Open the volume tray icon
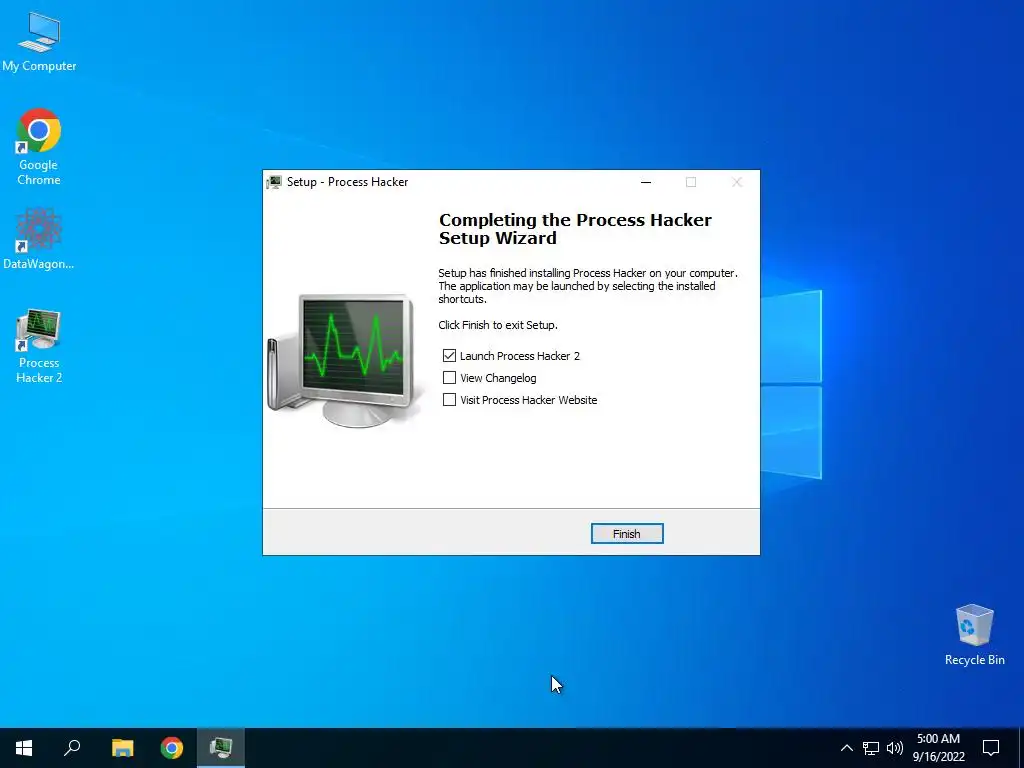This screenshot has height=768, width=1024. tap(895, 748)
